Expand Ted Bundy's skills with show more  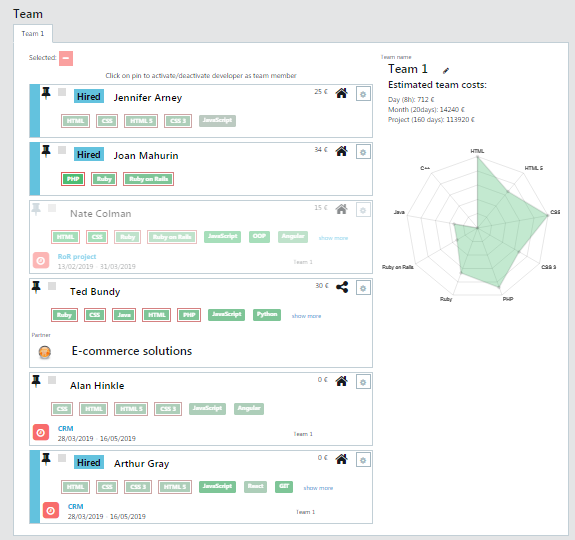click(307, 316)
